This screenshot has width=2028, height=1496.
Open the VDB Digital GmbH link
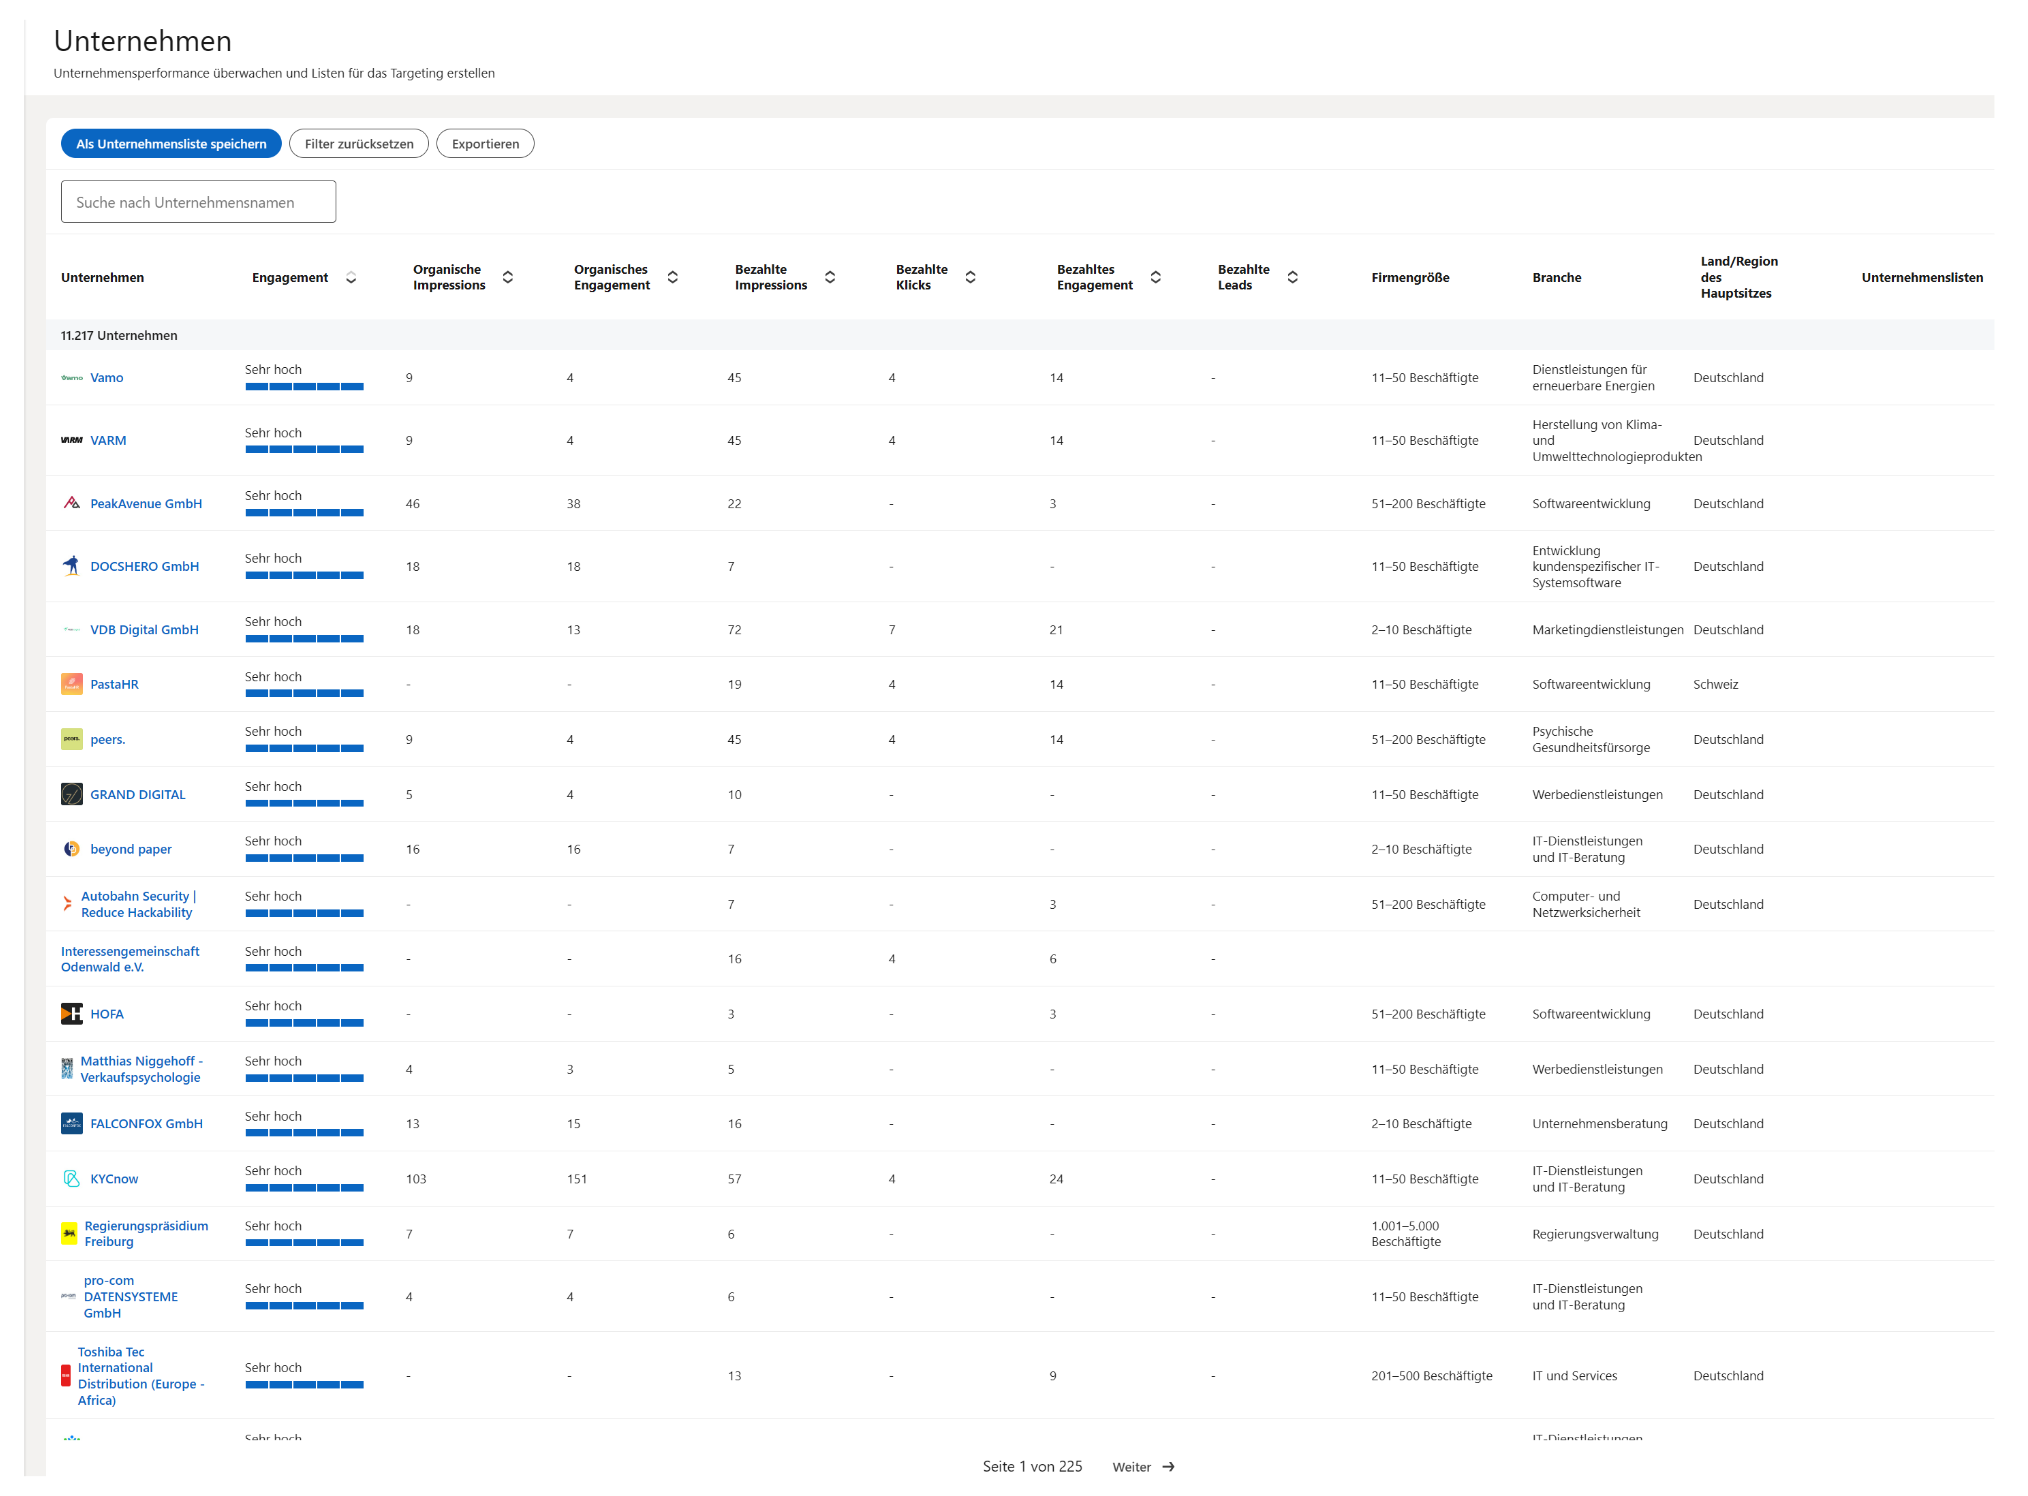click(x=144, y=630)
